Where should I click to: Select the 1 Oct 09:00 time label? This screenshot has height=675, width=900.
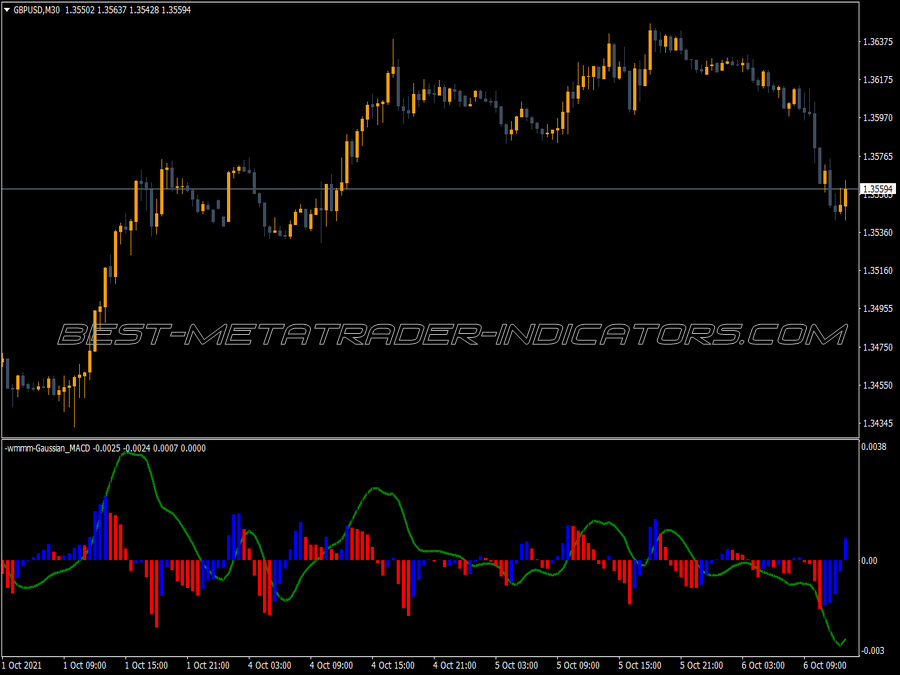84,665
